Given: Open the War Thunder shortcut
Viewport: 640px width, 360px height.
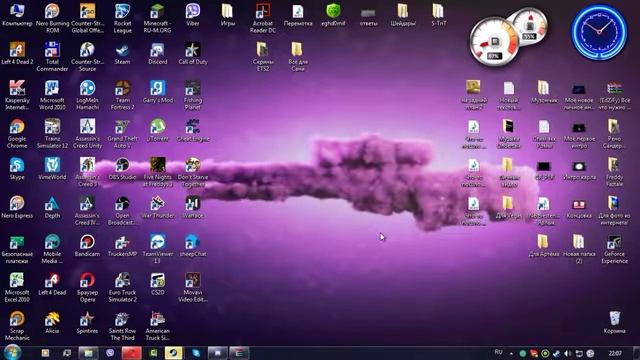Looking at the screenshot, I should click(x=158, y=207).
